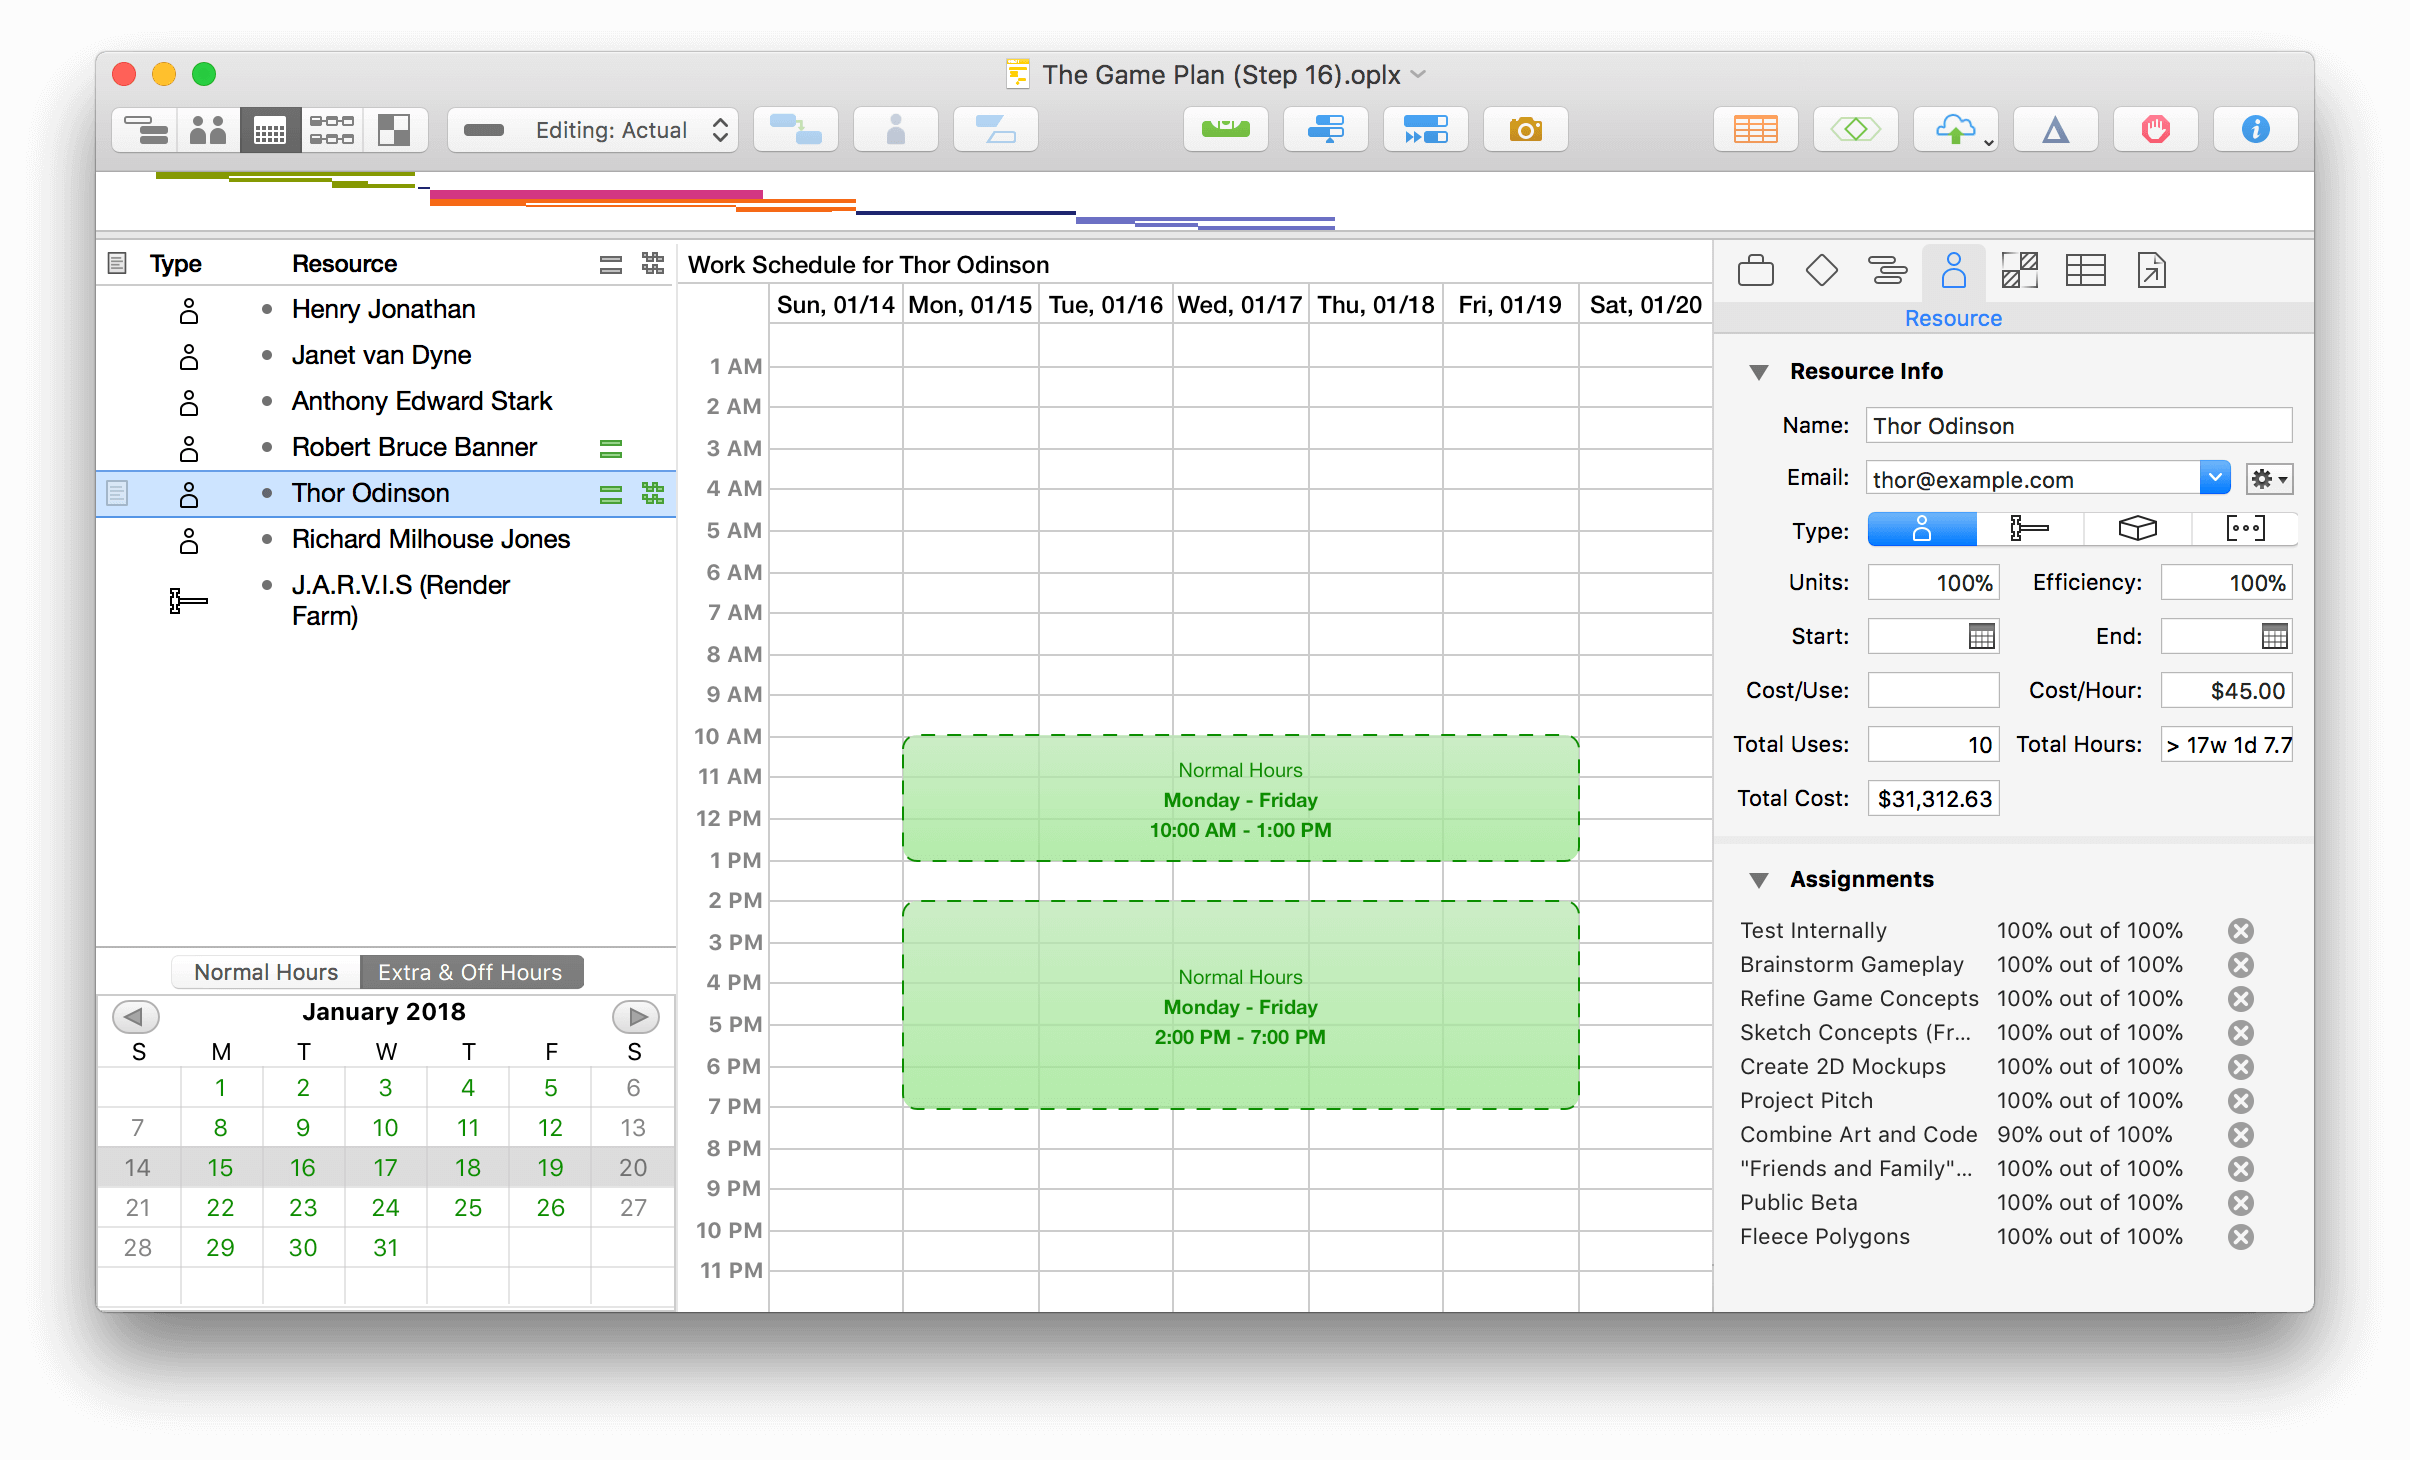2410x1460 pixels.
Task: Click the Cost/Hour field $45.00
Action: point(2226,690)
